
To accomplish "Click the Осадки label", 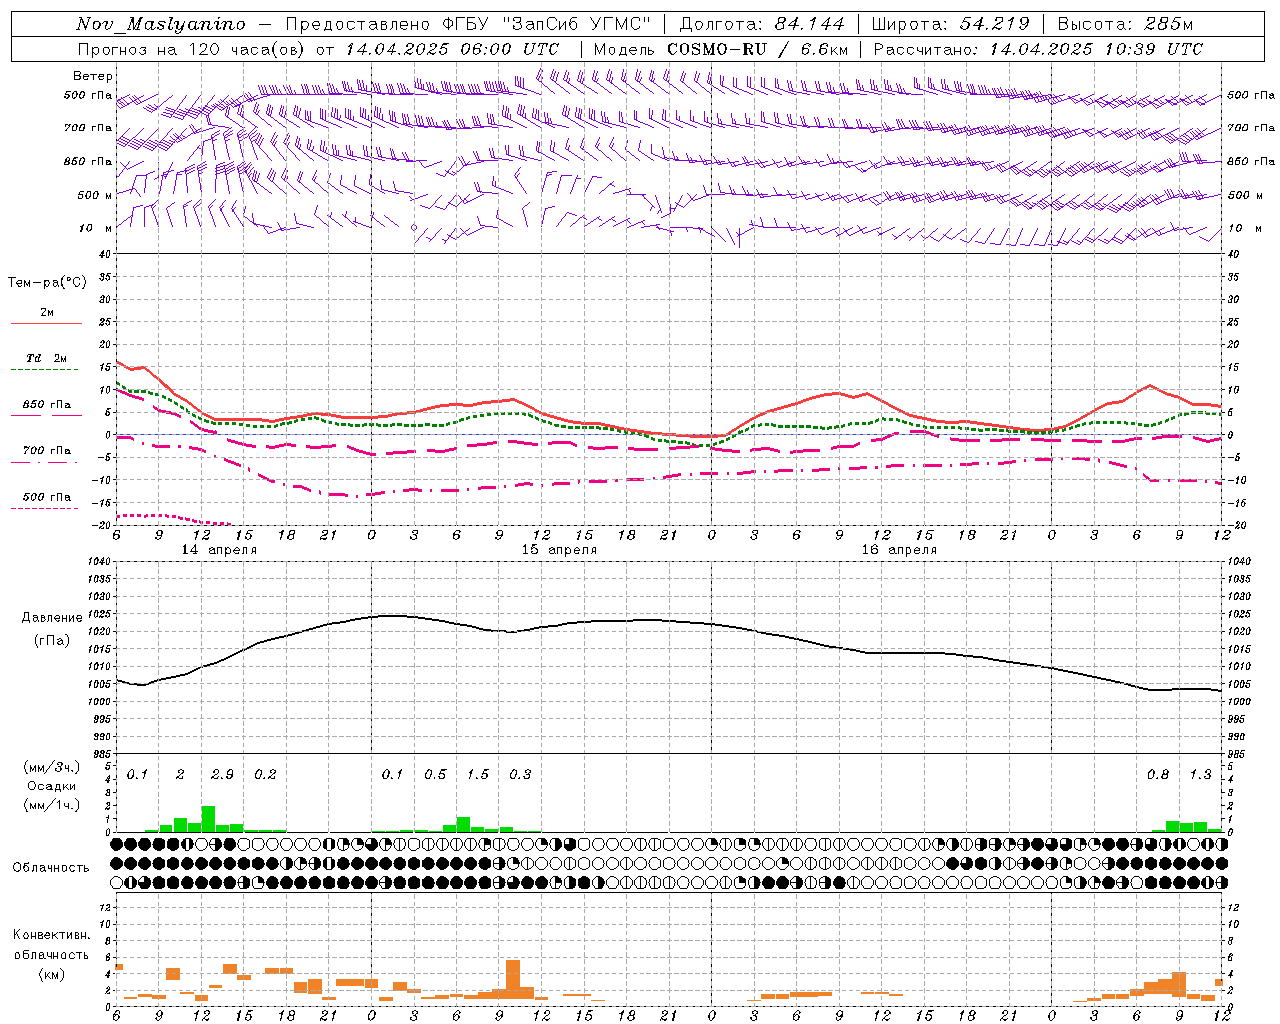I will (x=51, y=786).
